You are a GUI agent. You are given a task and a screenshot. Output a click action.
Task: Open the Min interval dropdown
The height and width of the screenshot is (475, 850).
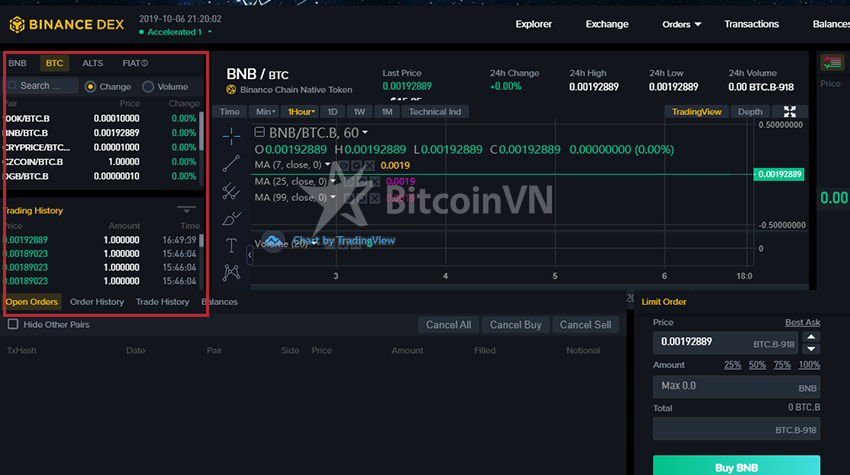pos(264,112)
